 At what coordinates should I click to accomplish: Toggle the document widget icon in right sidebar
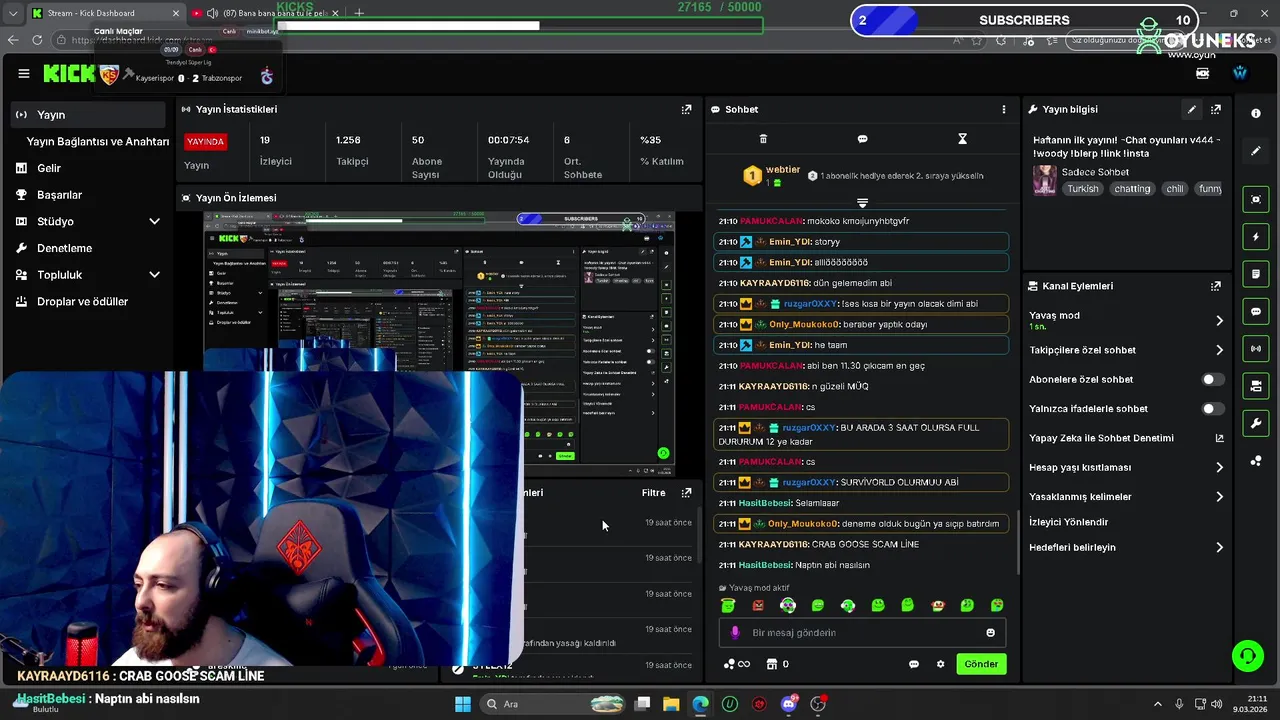tap(1256, 274)
